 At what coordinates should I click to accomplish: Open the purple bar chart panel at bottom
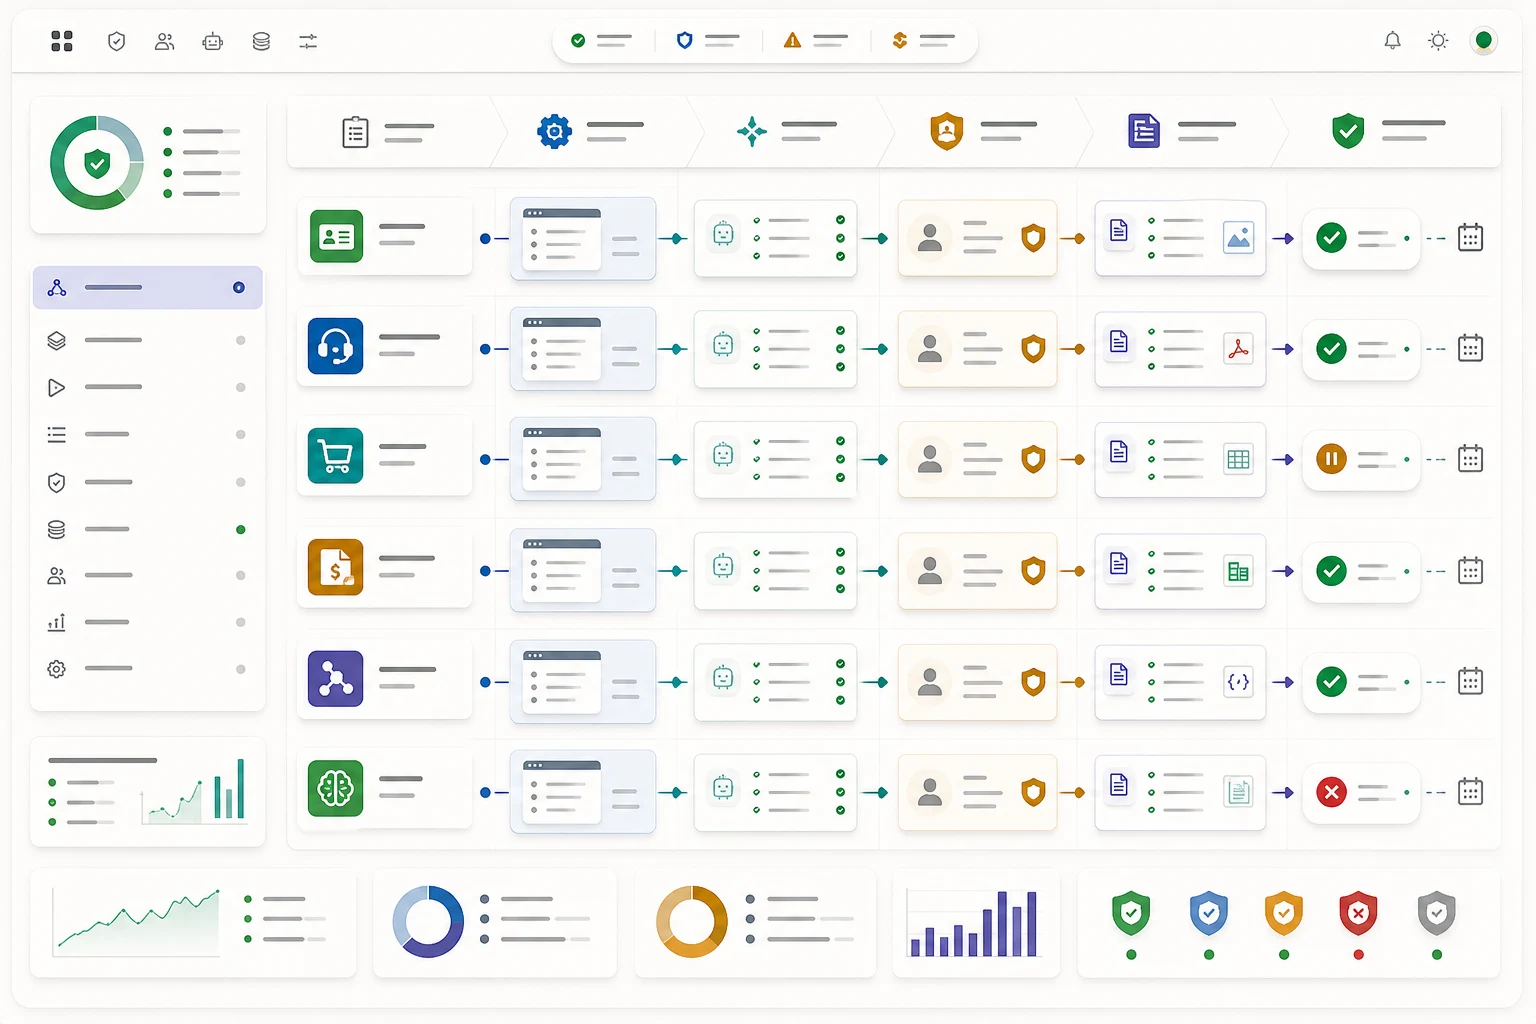coord(976,922)
